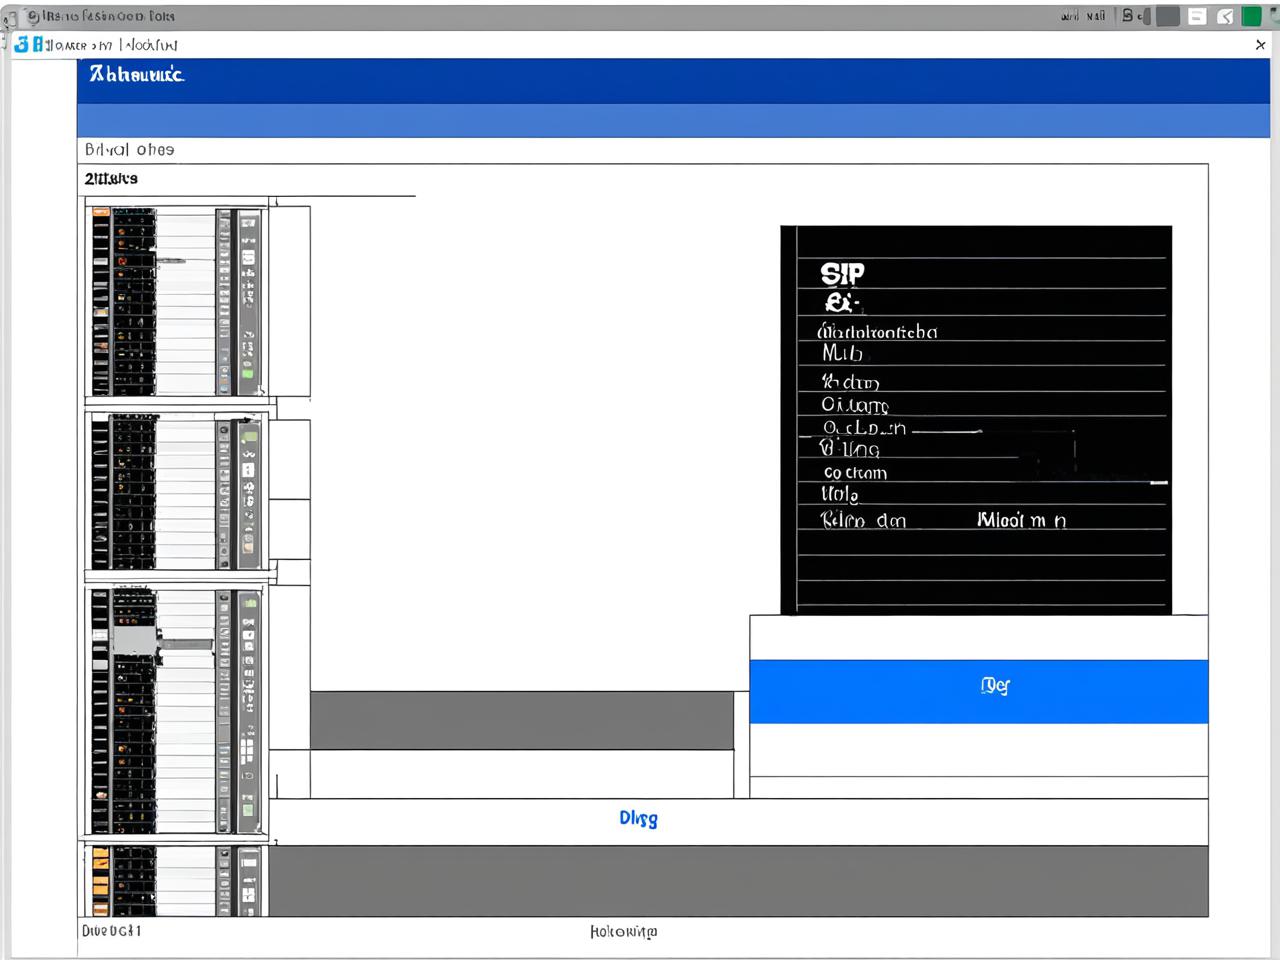Click the gray bar in the middle area
The image size is (1280, 960).
(522, 720)
